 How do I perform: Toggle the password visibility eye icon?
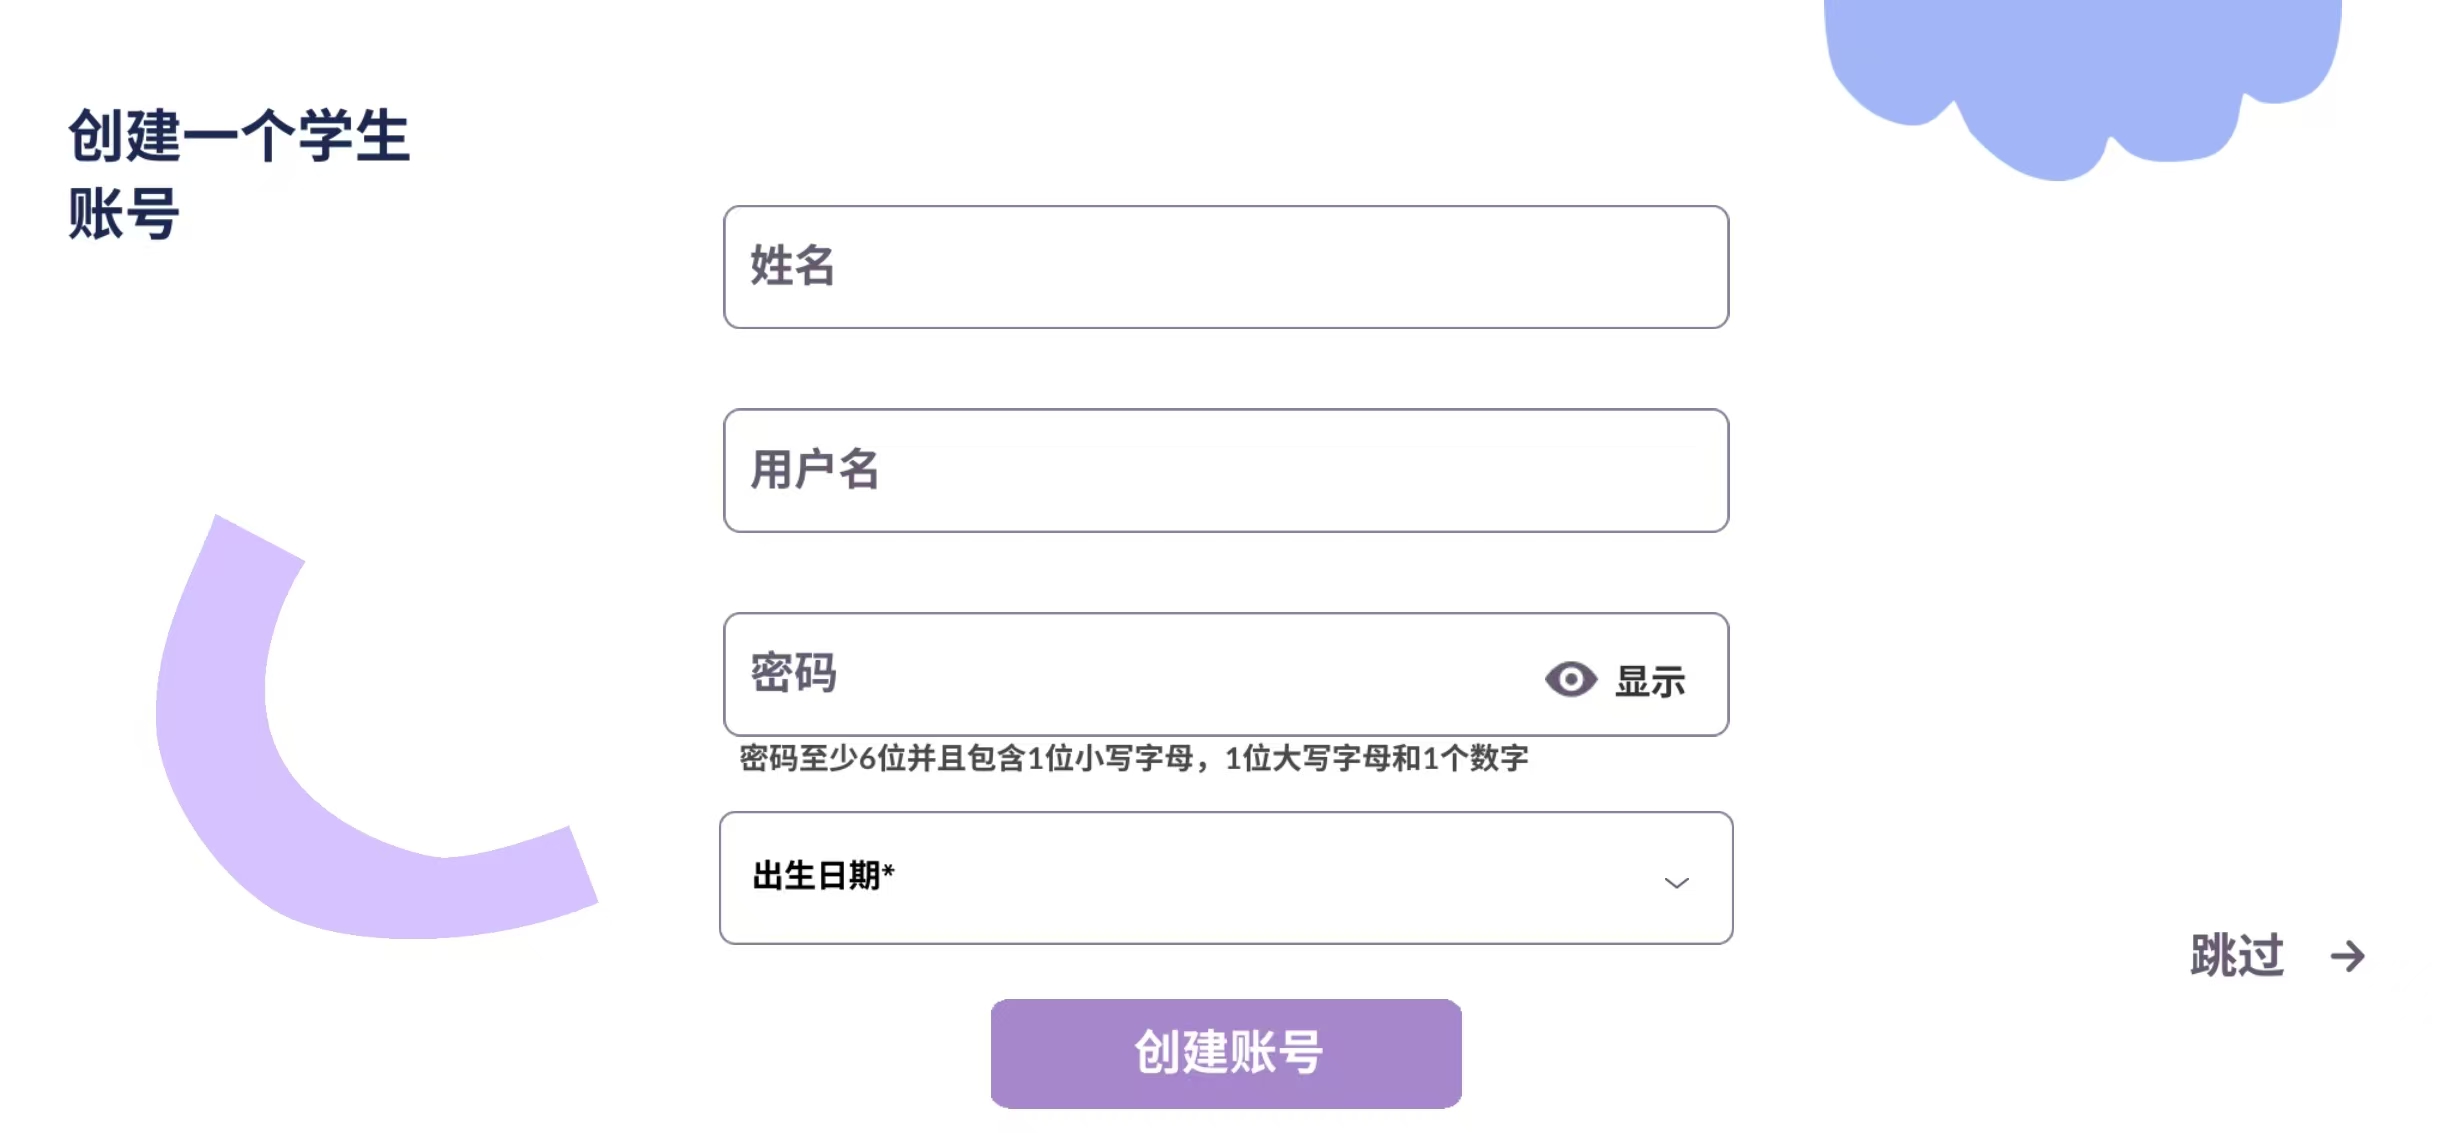[1570, 679]
